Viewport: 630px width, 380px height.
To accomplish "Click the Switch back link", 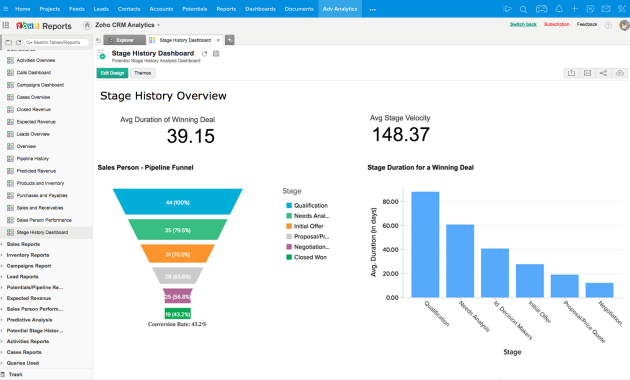I will 523,25.
